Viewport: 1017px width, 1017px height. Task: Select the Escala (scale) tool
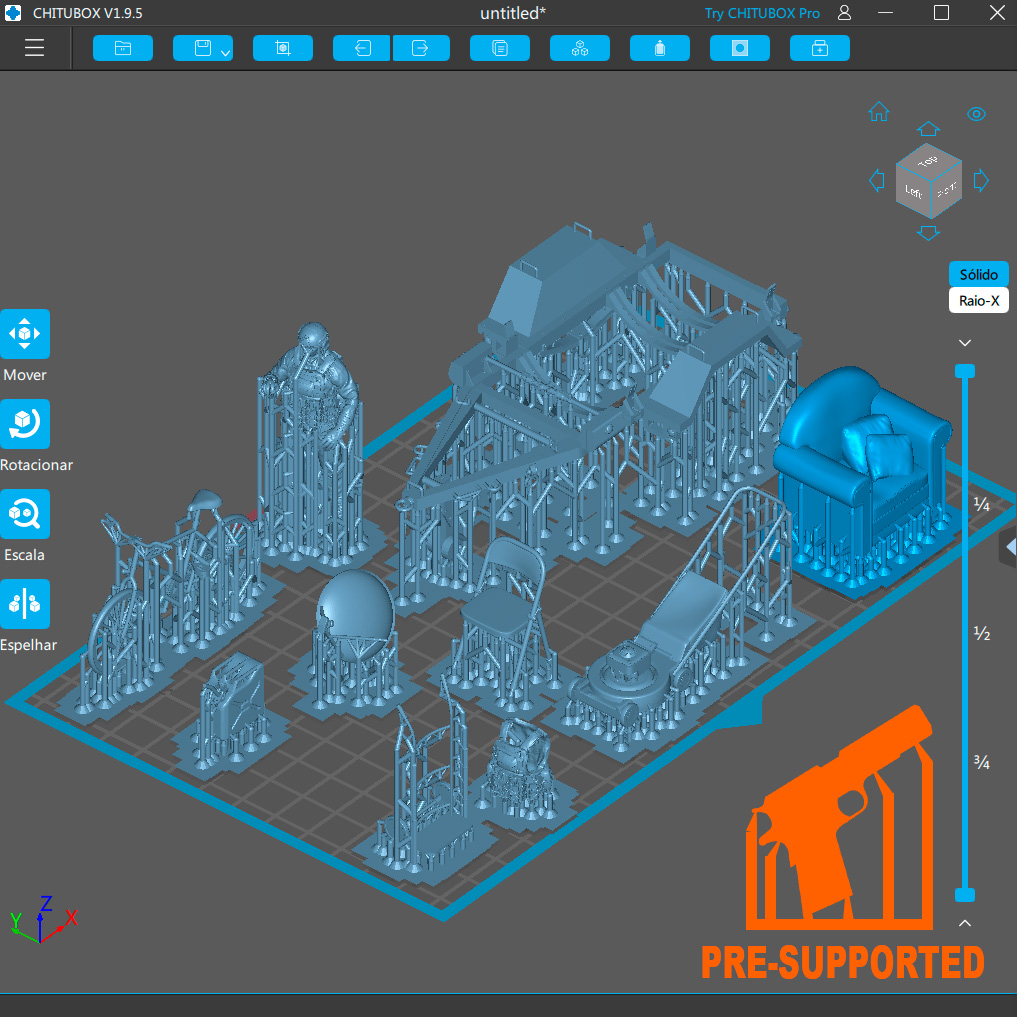(25, 514)
